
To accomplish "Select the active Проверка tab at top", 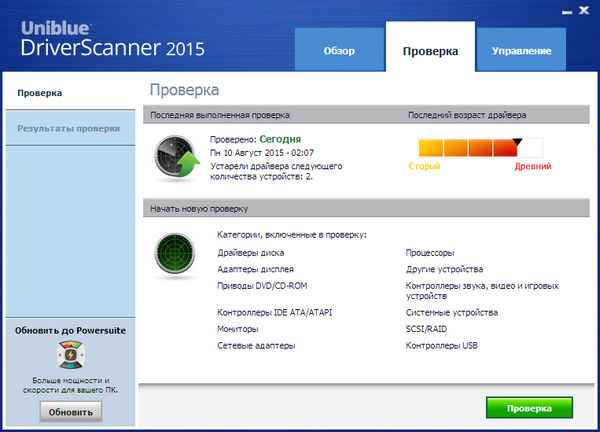I will click(x=430, y=50).
